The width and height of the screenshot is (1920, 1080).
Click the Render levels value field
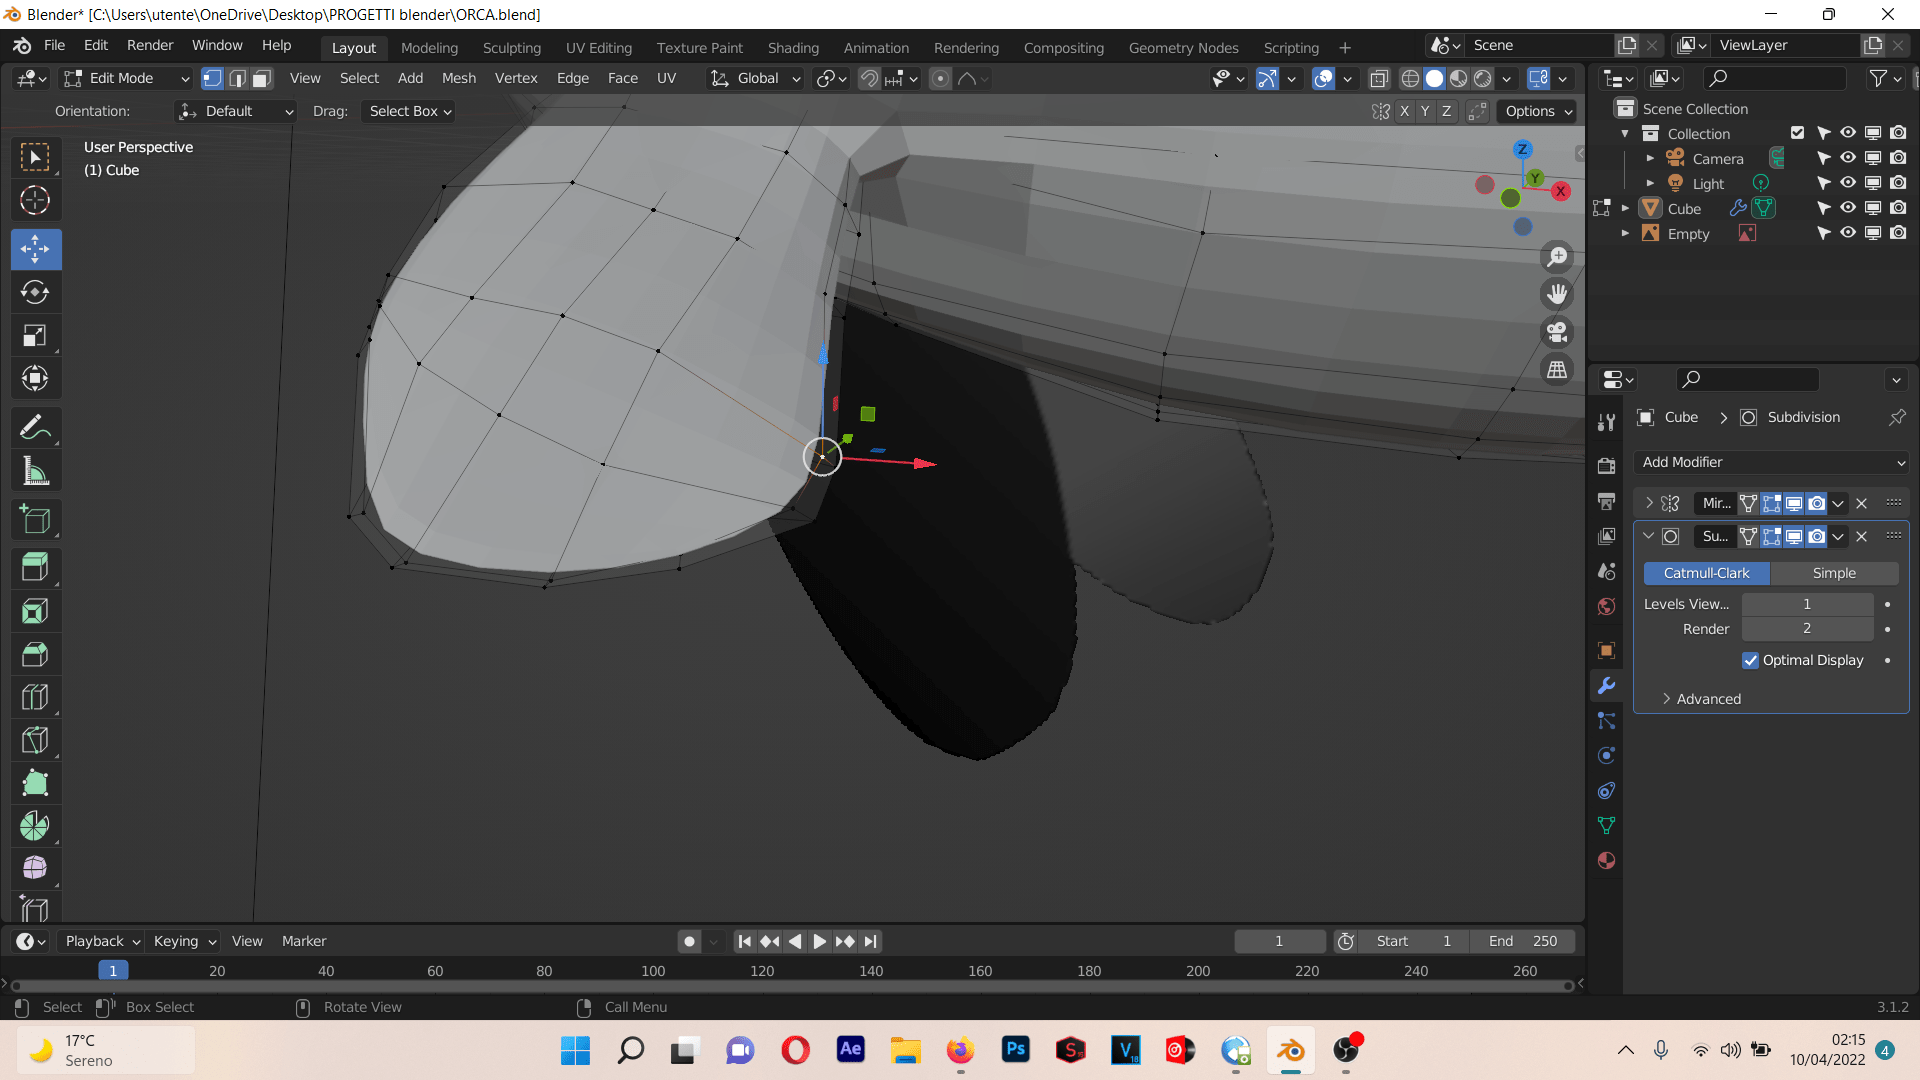(1807, 629)
